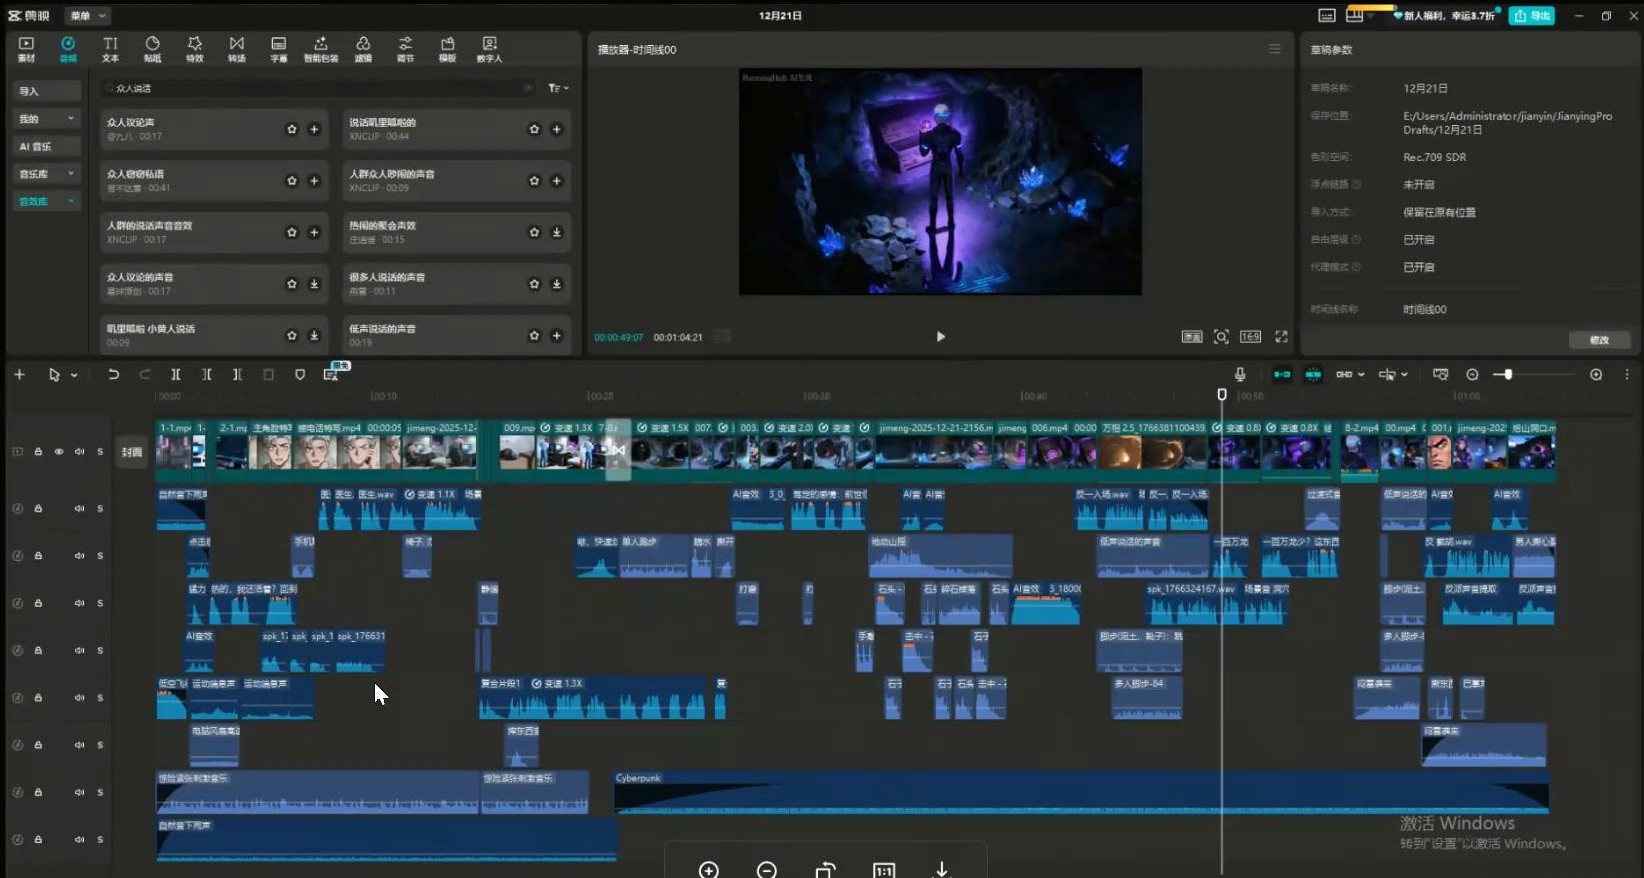Open the 模板 templates icon
The image size is (1644, 878).
(x=447, y=49)
